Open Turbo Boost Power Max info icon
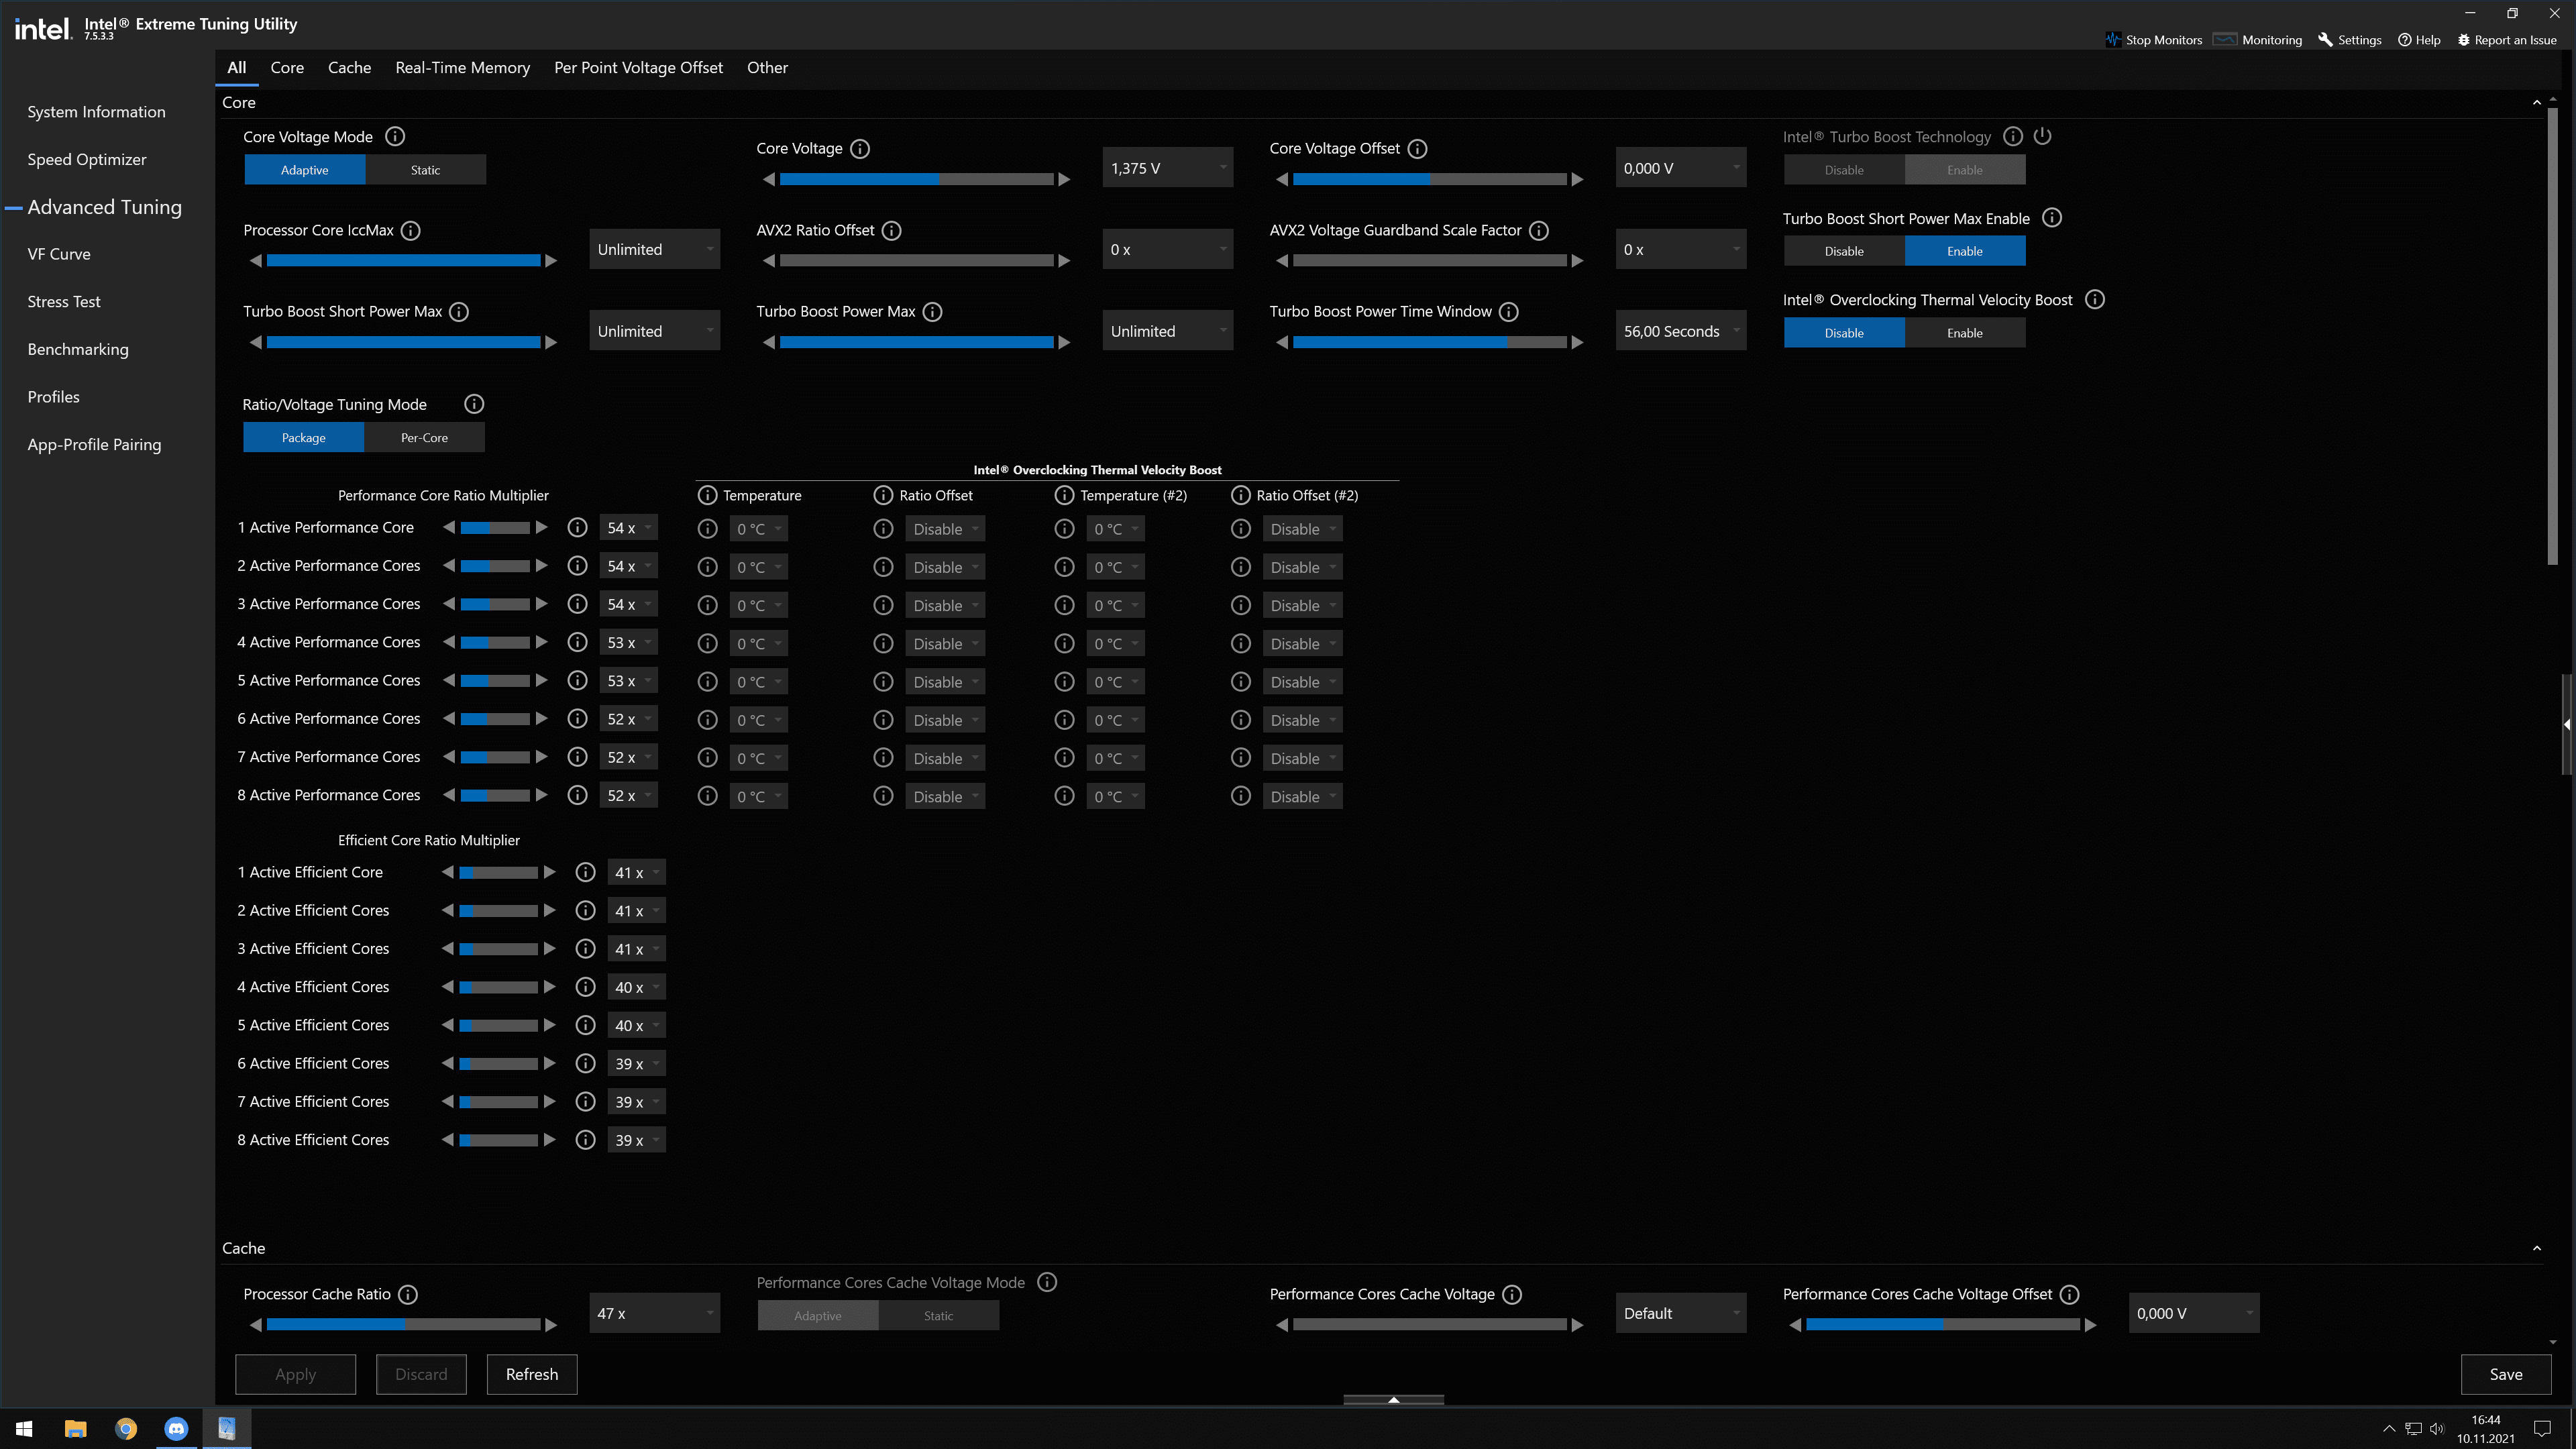2576x1449 pixels. pyautogui.click(x=932, y=311)
